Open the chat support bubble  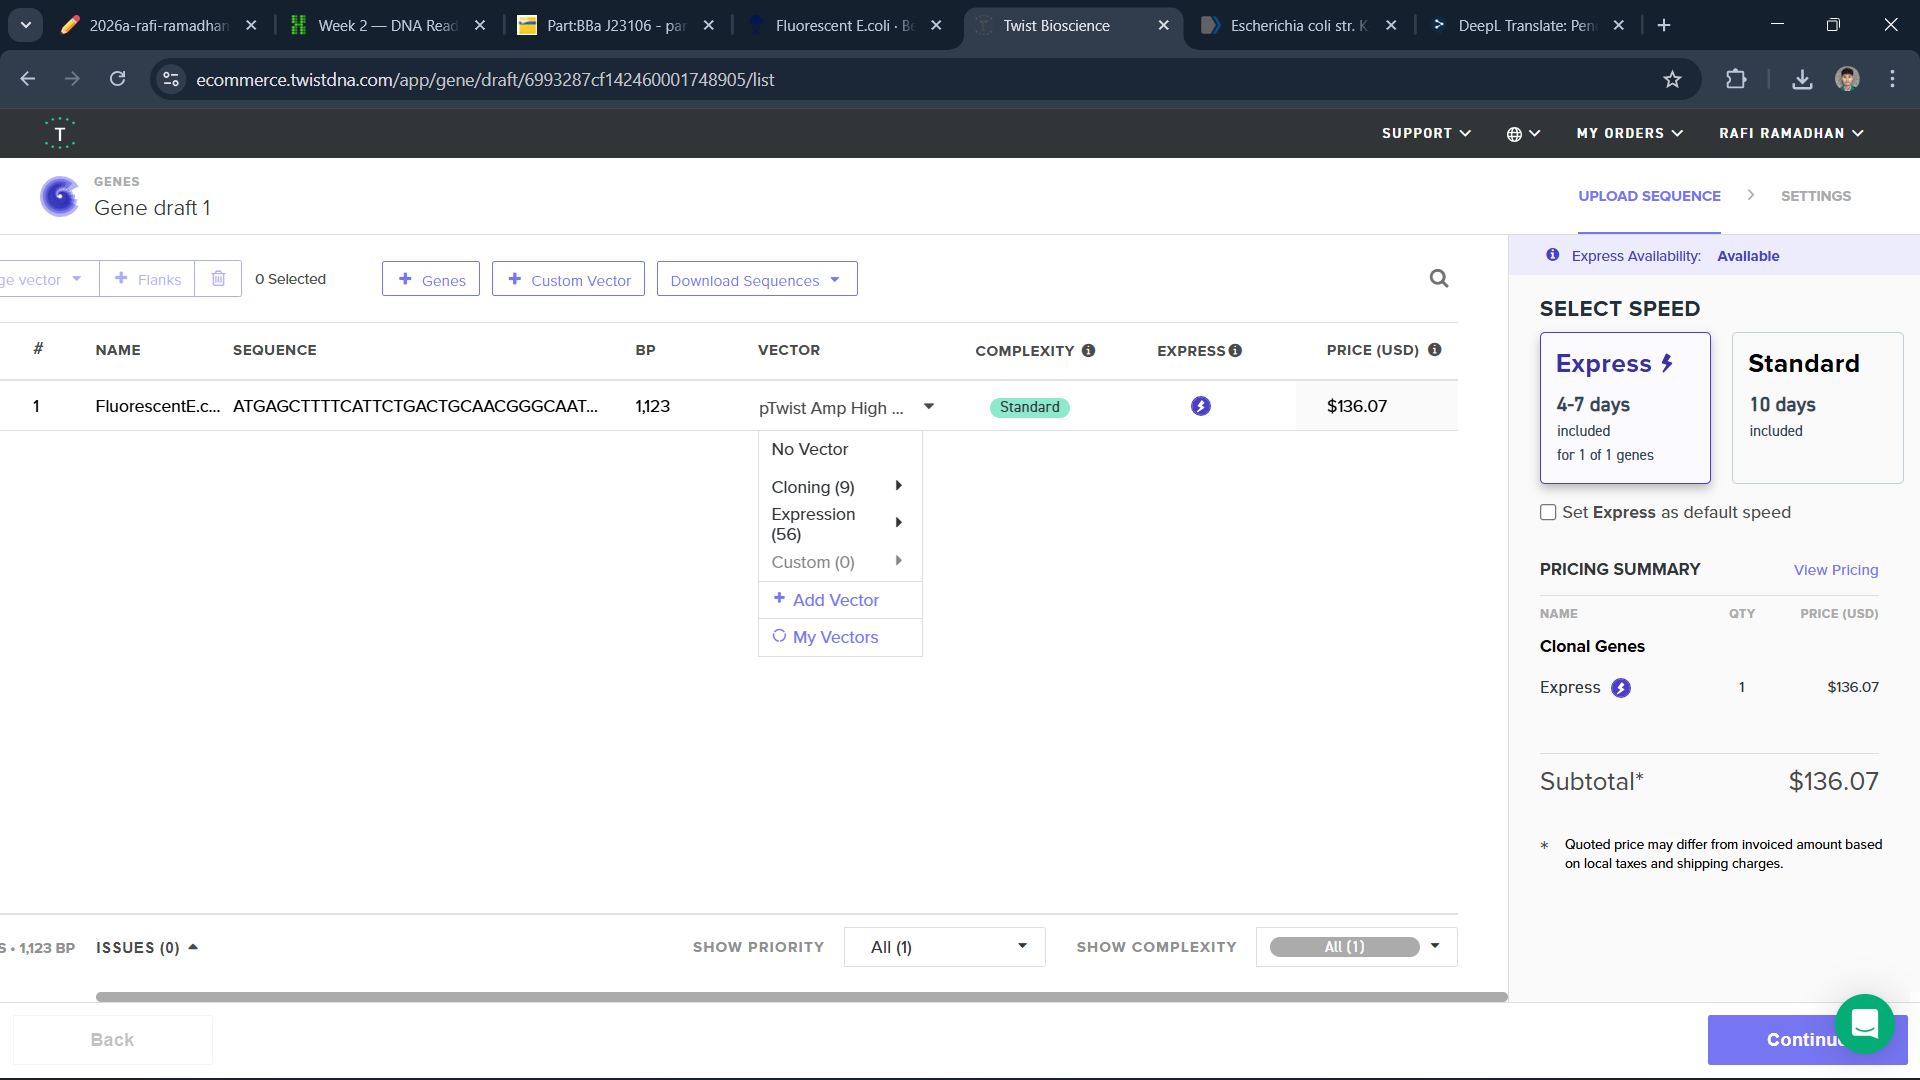pyautogui.click(x=1864, y=1023)
